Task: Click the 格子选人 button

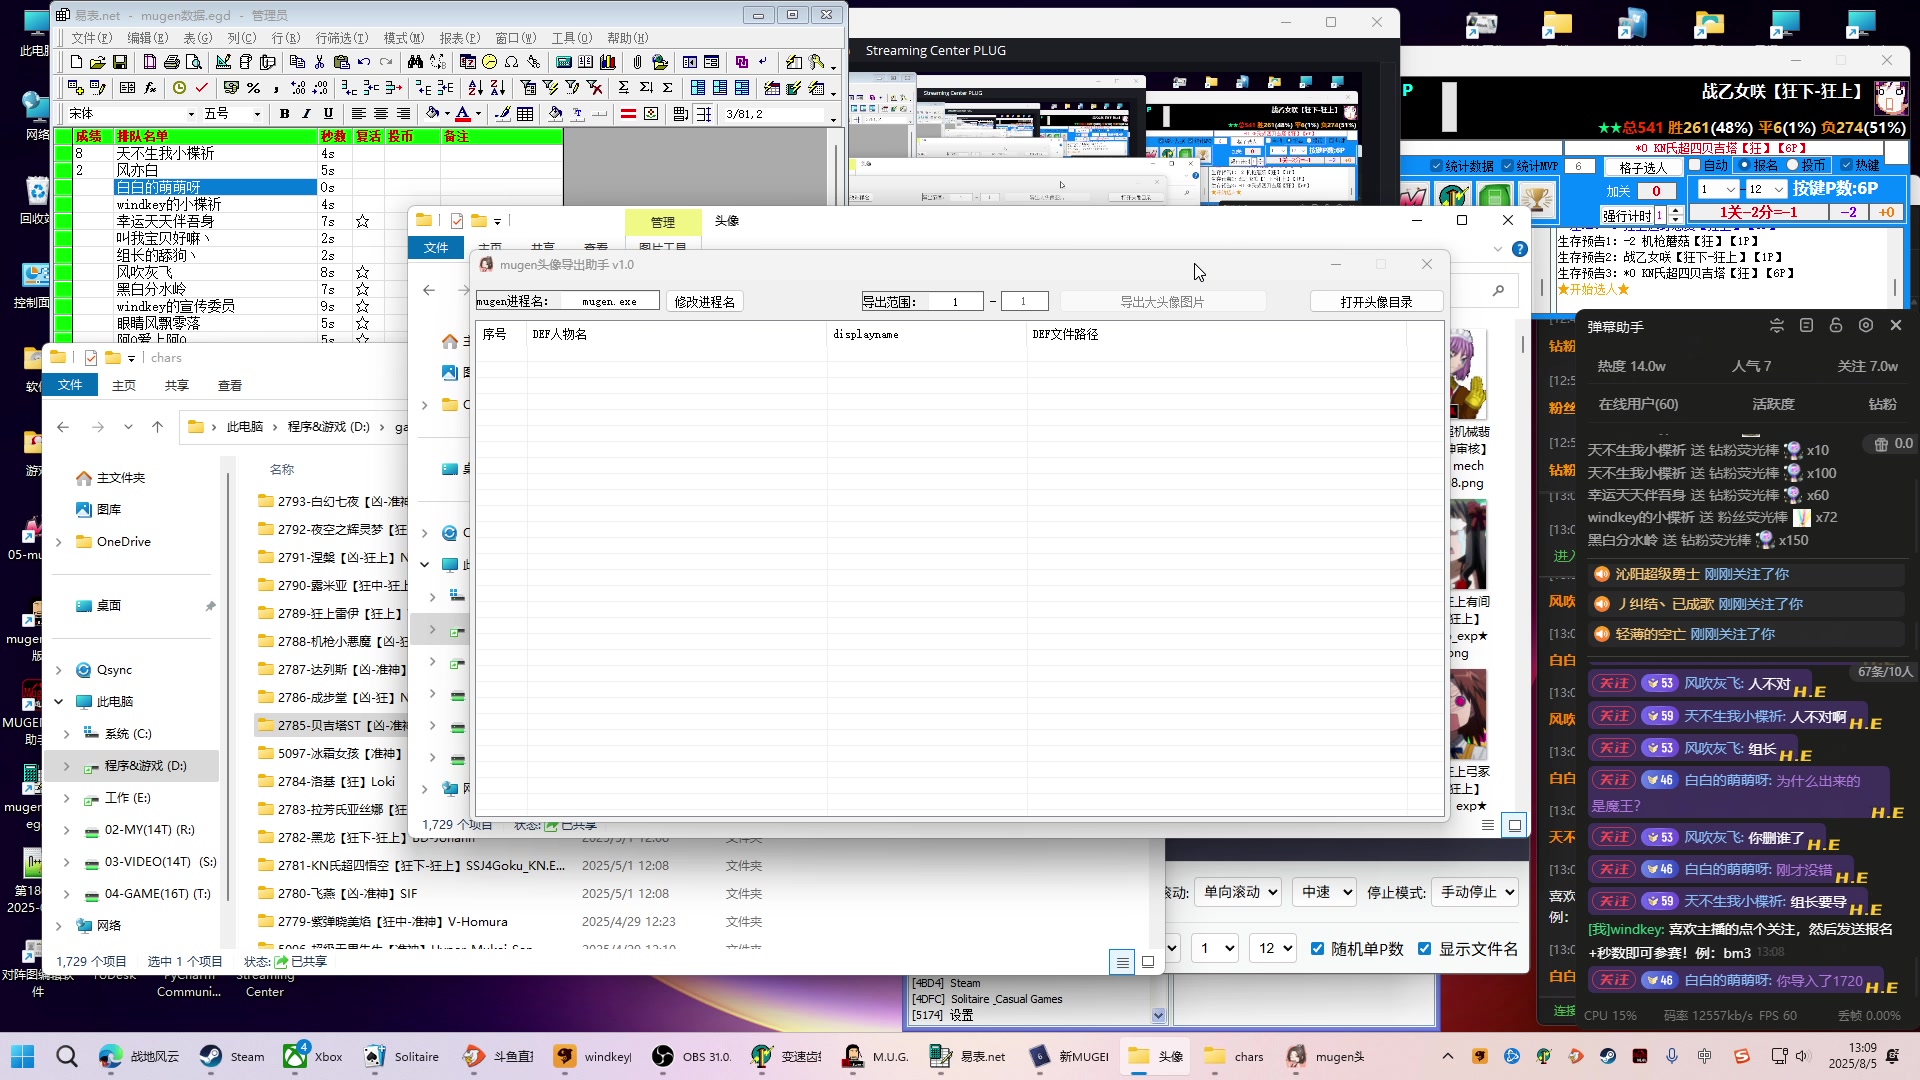Action: (1644, 168)
